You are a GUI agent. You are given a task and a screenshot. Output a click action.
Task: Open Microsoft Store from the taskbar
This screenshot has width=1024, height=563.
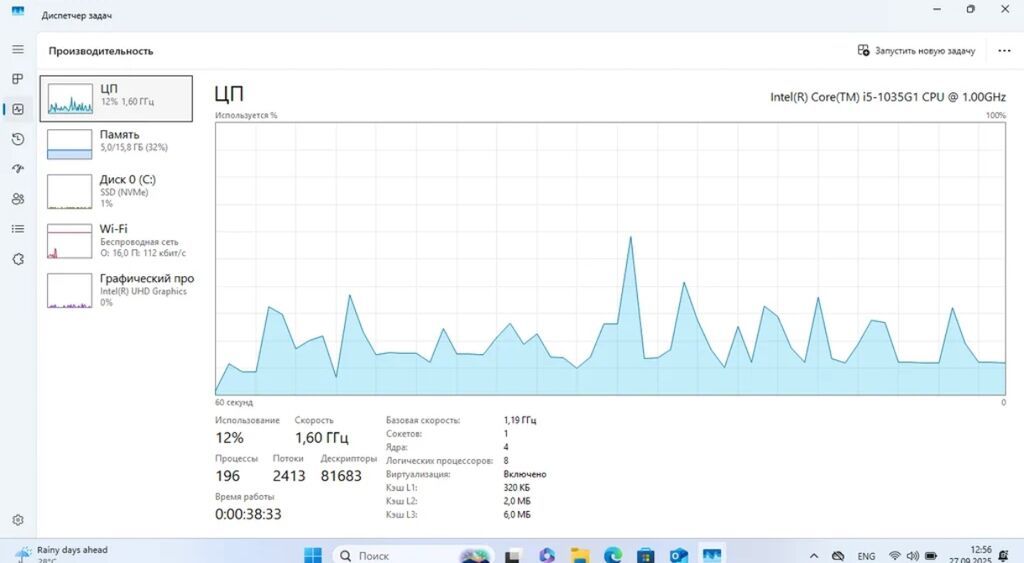pos(645,555)
